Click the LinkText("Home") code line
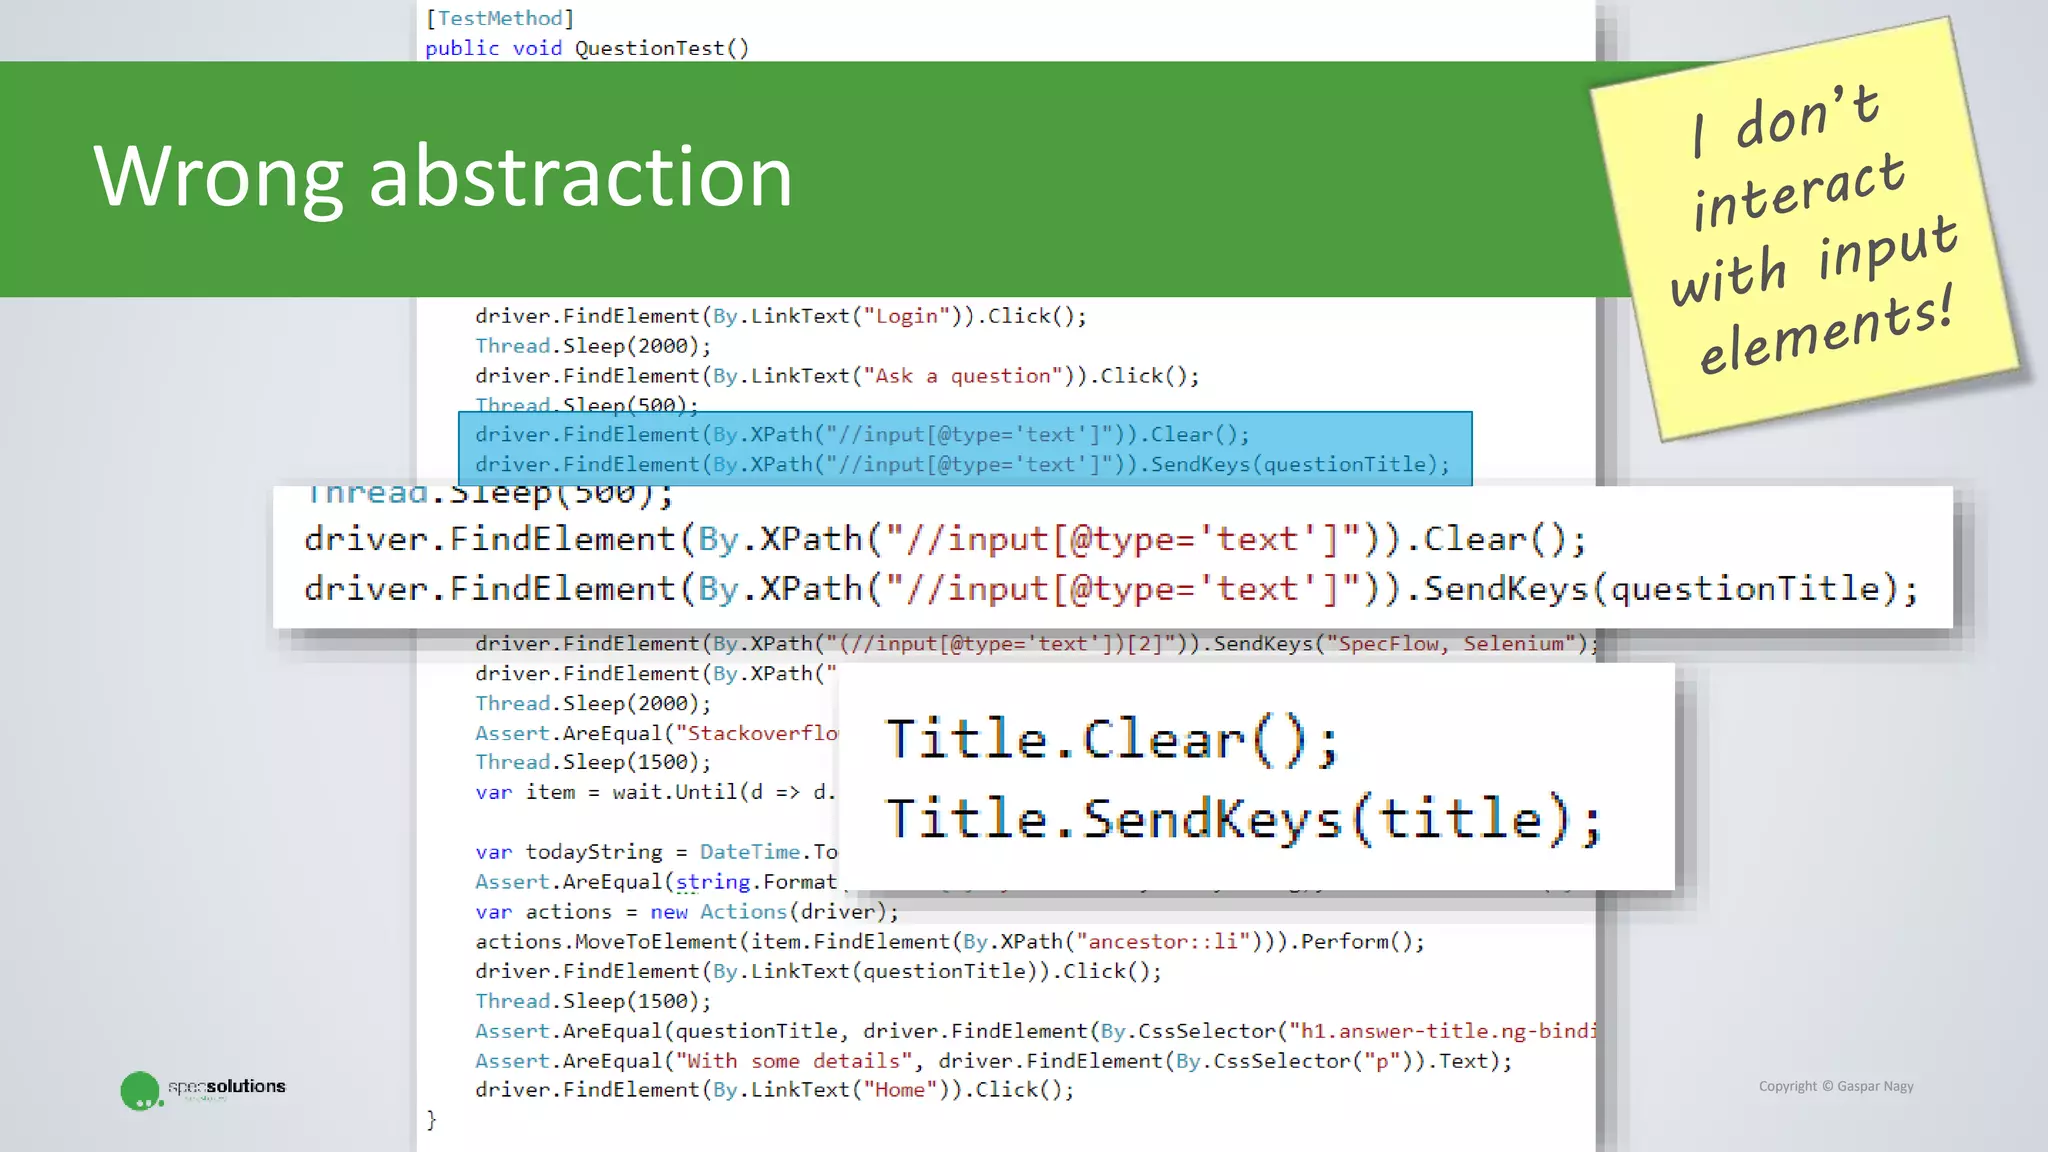 tap(773, 1090)
